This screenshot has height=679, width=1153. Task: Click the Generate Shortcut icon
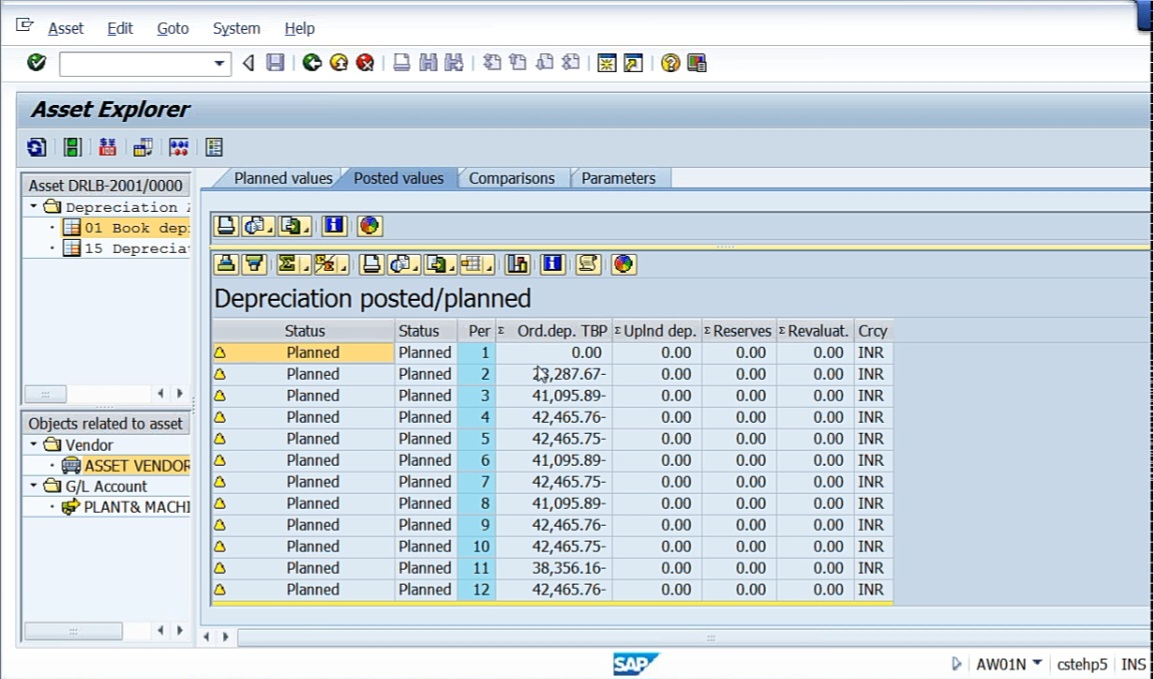[x=633, y=63]
